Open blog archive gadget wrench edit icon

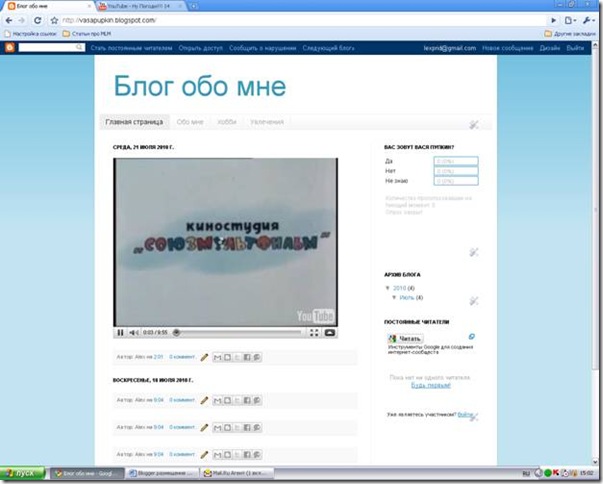coord(473,301)
